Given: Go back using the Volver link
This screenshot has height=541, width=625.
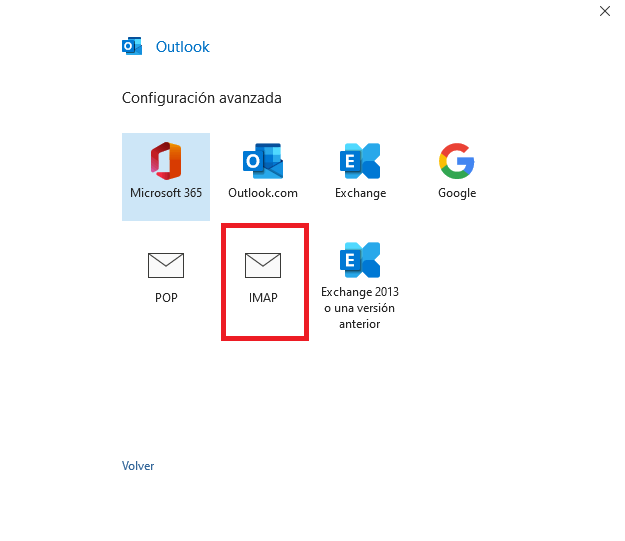Looking at the screenshot, I should point(138,466).
